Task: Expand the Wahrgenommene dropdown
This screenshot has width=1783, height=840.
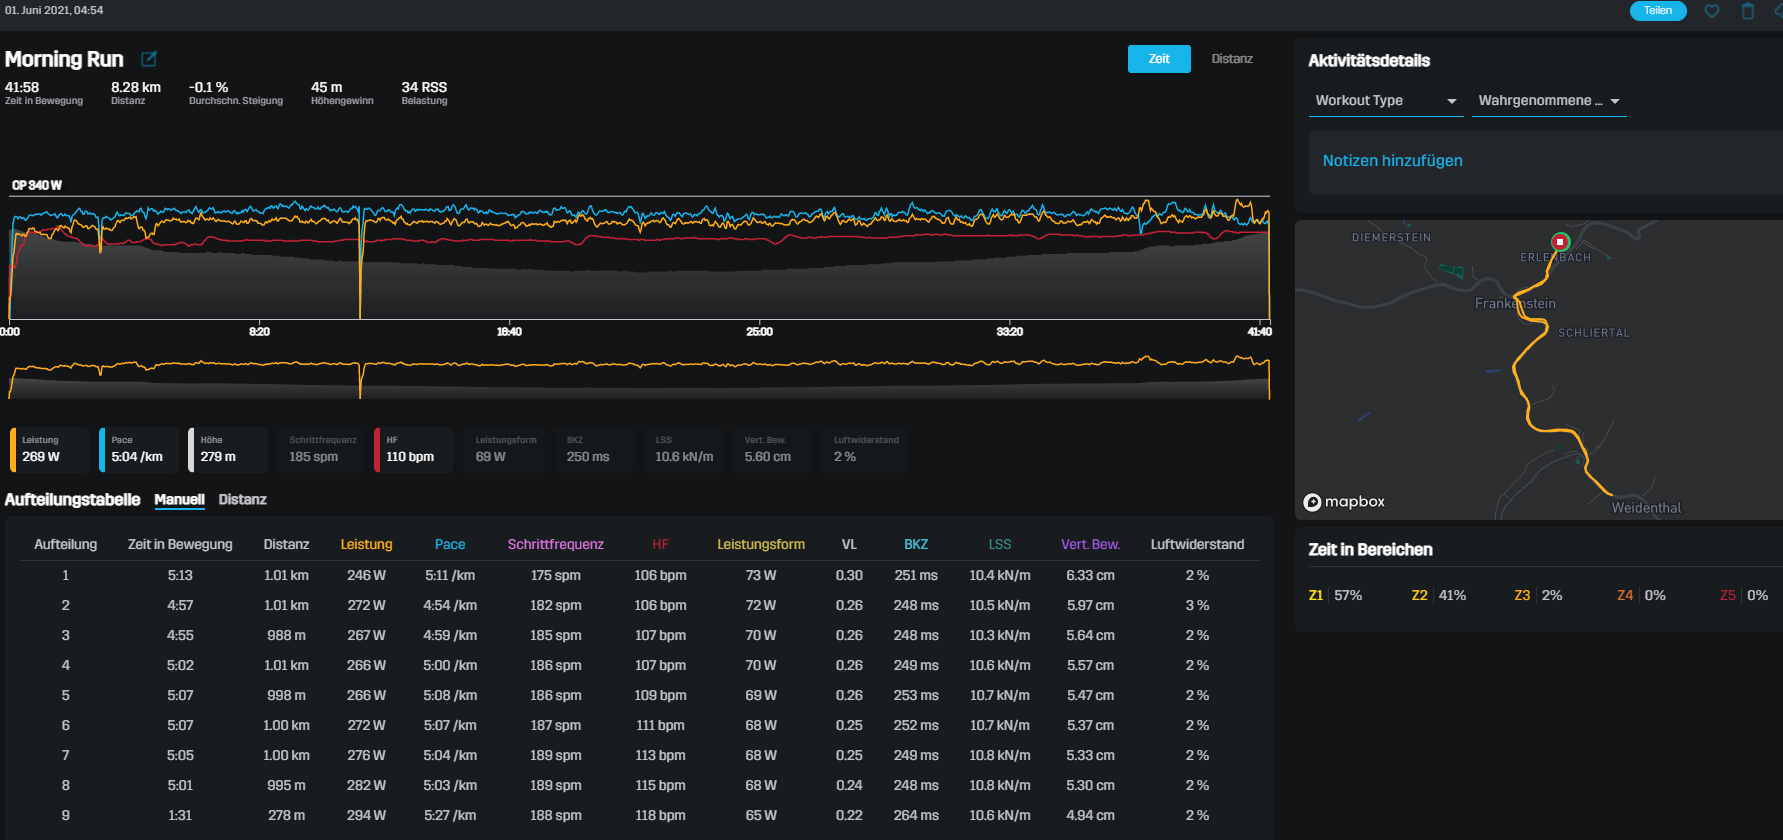Action: point(1548,101)
